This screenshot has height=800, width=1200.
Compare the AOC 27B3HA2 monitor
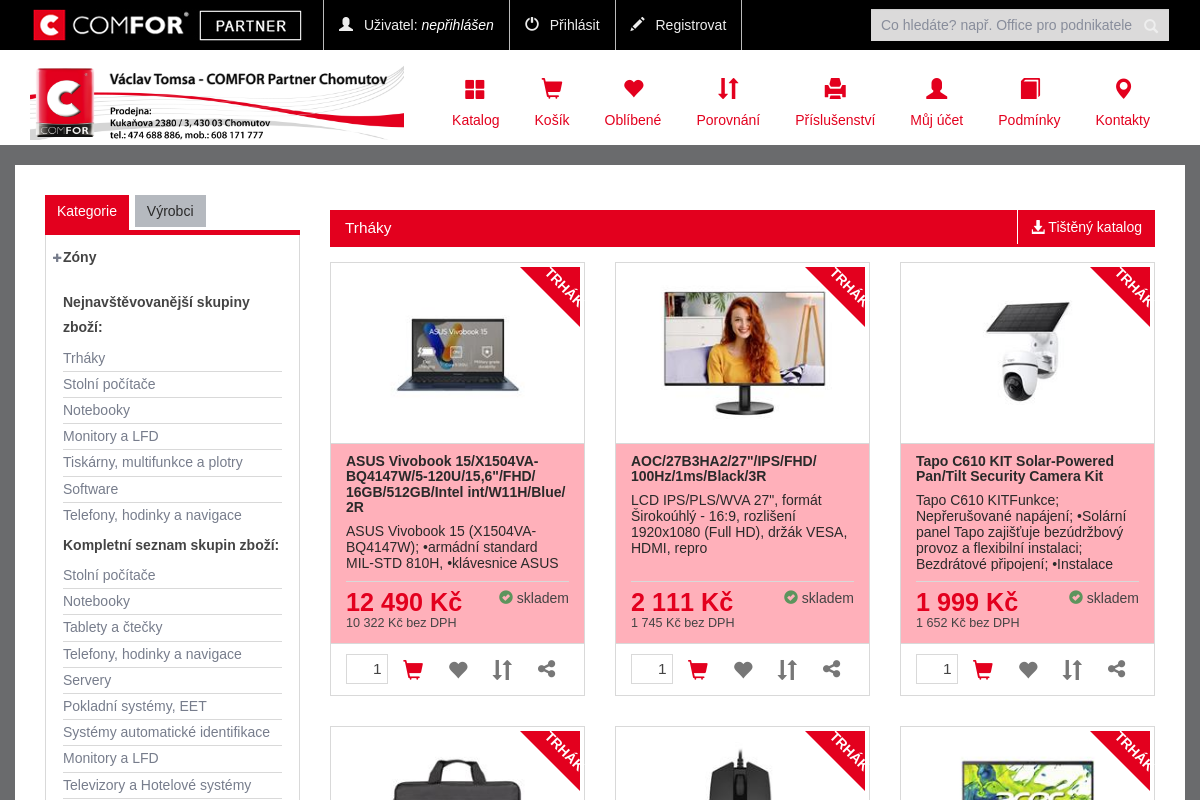tap(787, 669)
